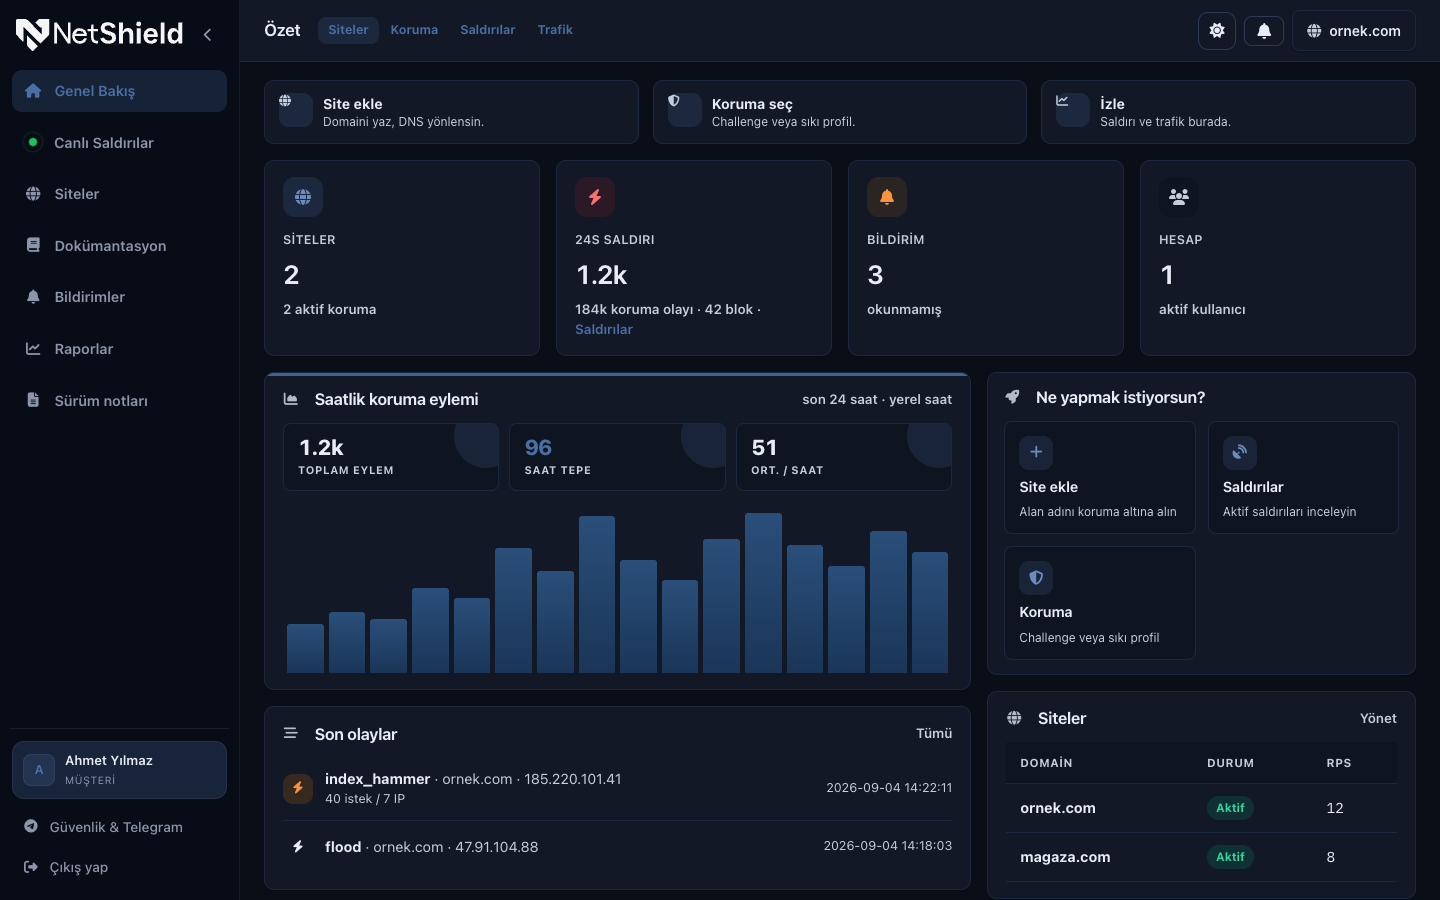
Task: Click the orange bell icon in BİLDİRİM card
Action: (x=887, y=197)
